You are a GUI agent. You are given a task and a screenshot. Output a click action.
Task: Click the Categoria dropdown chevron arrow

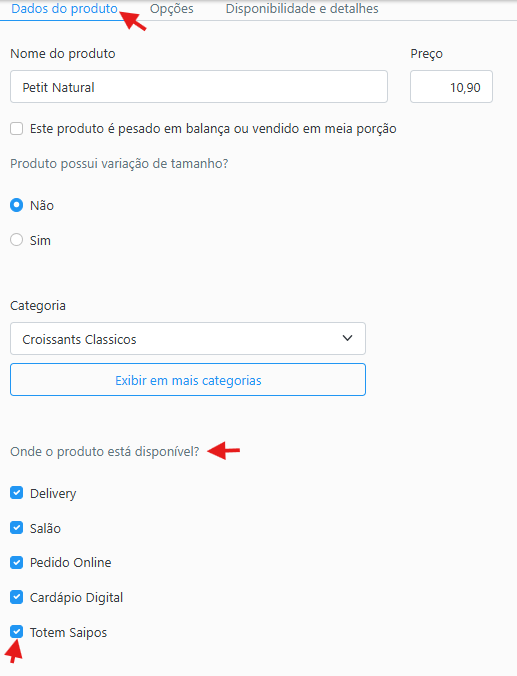(348, 338)
